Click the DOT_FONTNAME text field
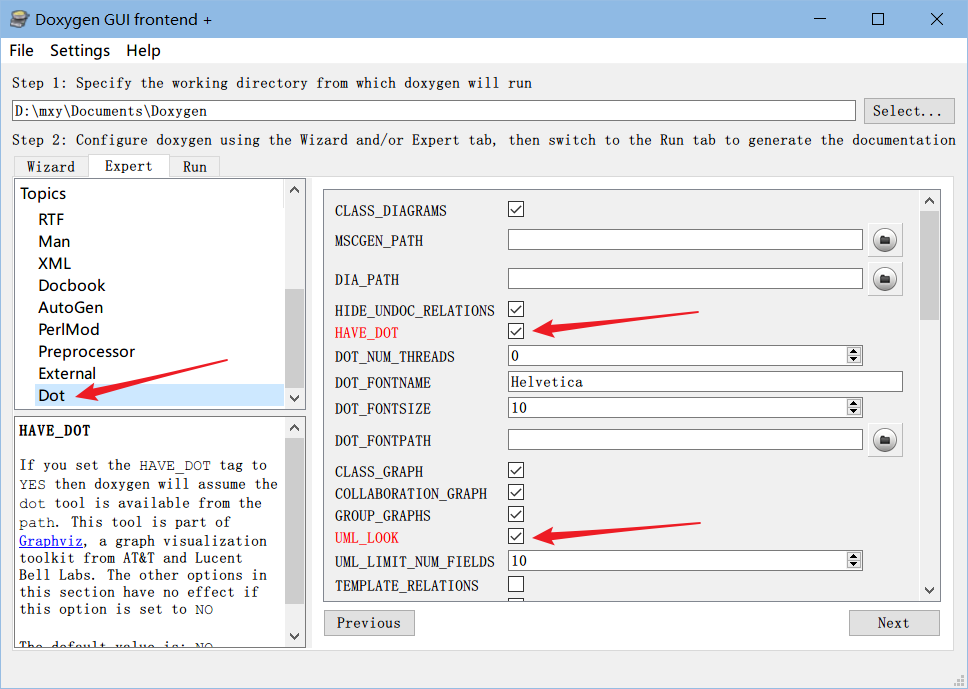 click(704, 382)
